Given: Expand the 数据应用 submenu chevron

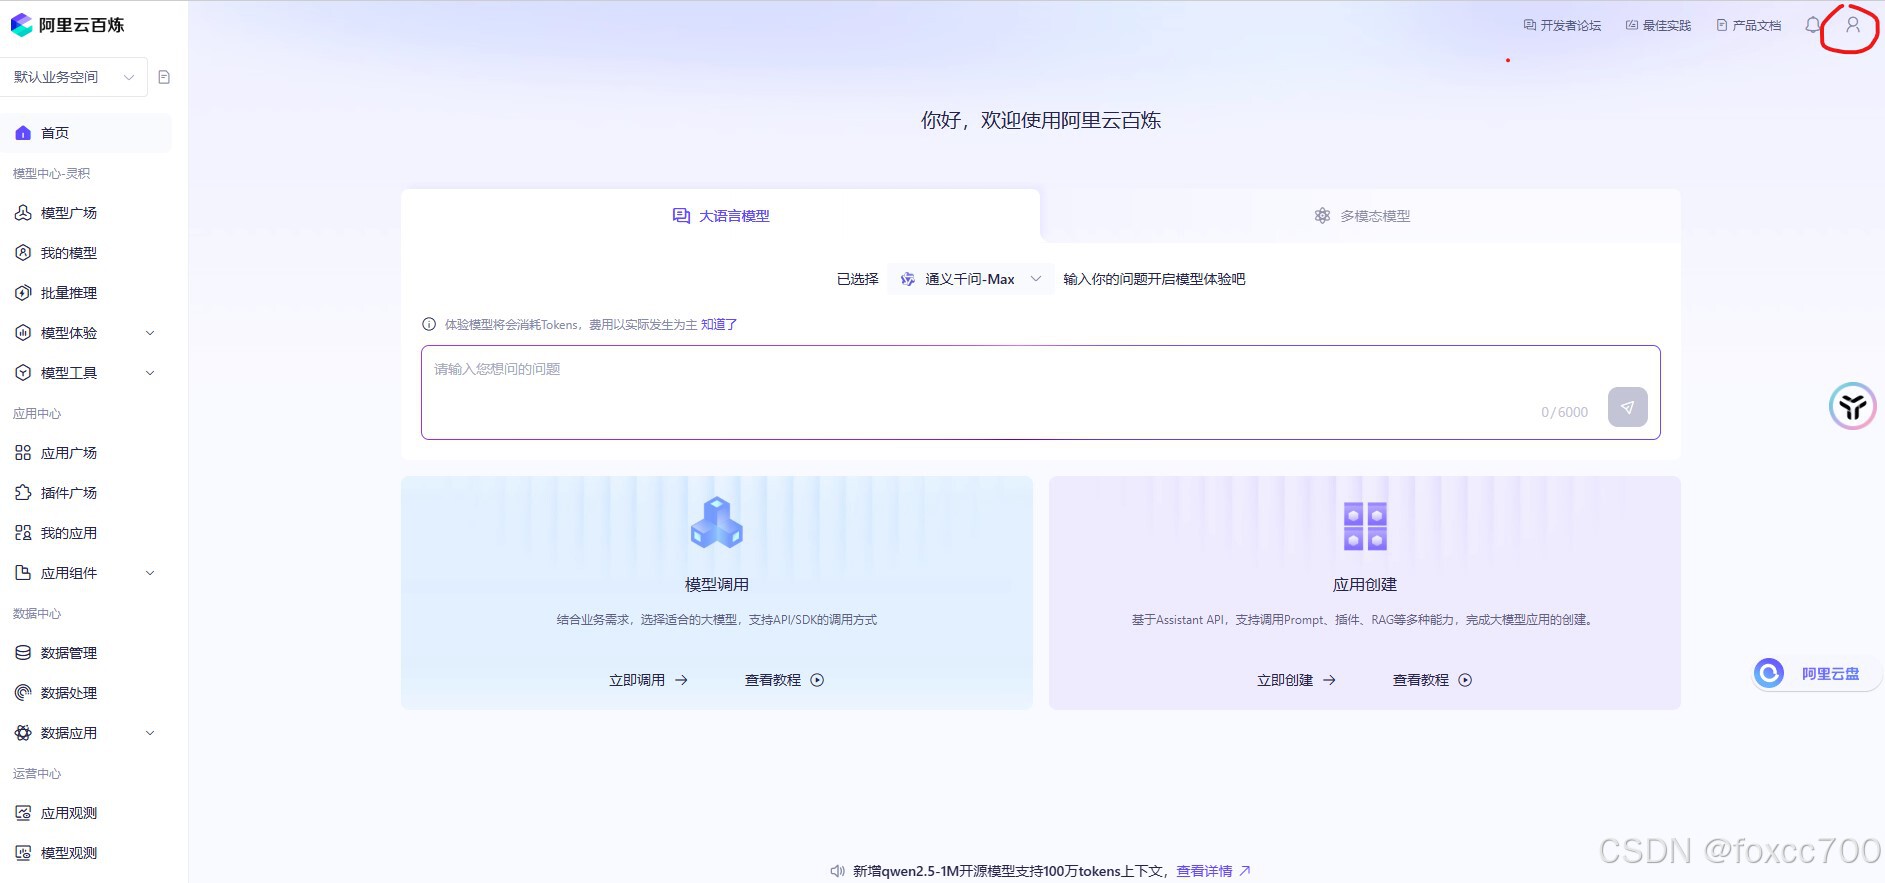Looking at the screenshot, I should (150, 733).
